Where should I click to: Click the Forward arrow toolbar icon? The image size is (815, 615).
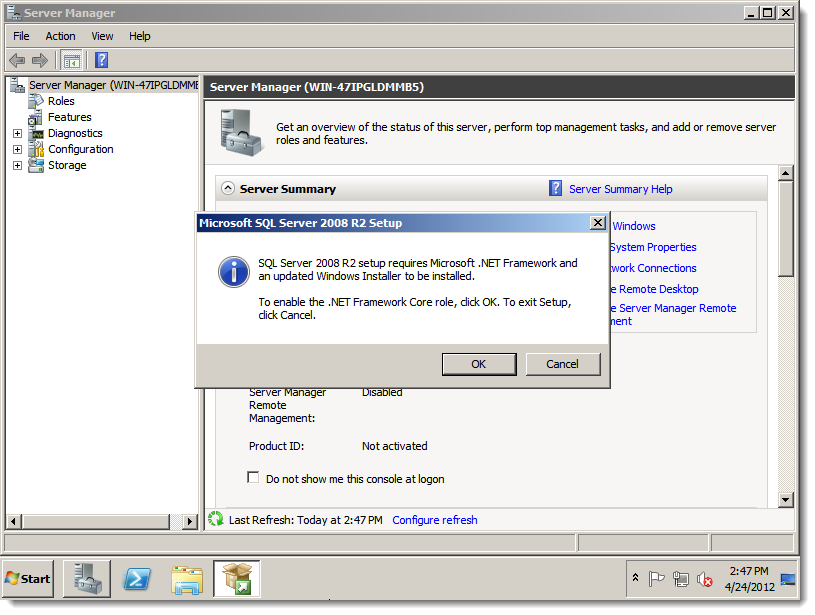(x=40, y=60)
